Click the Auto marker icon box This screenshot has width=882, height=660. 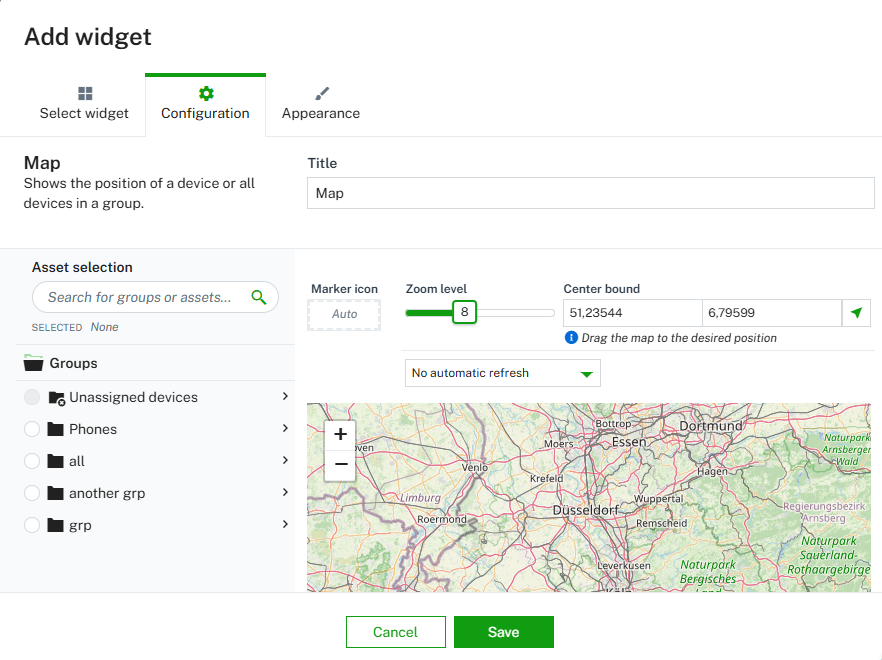pos(344,314)
